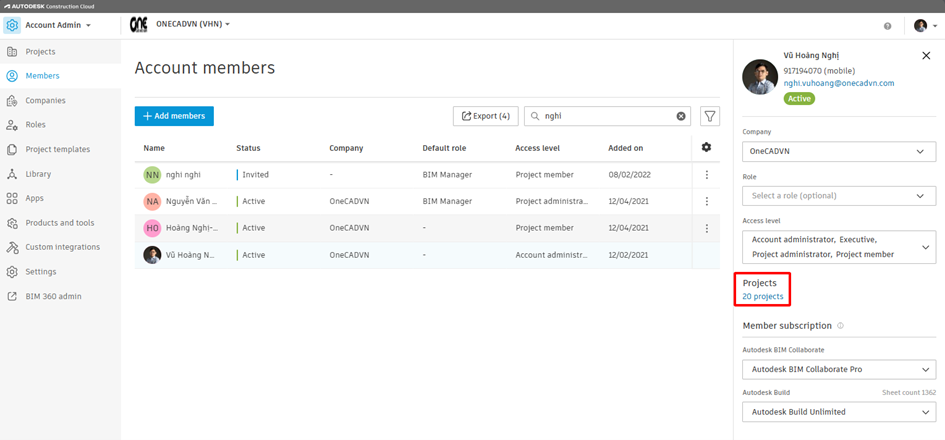Select the Vũ Hoàng N... member row name

[x=190, y=255]
